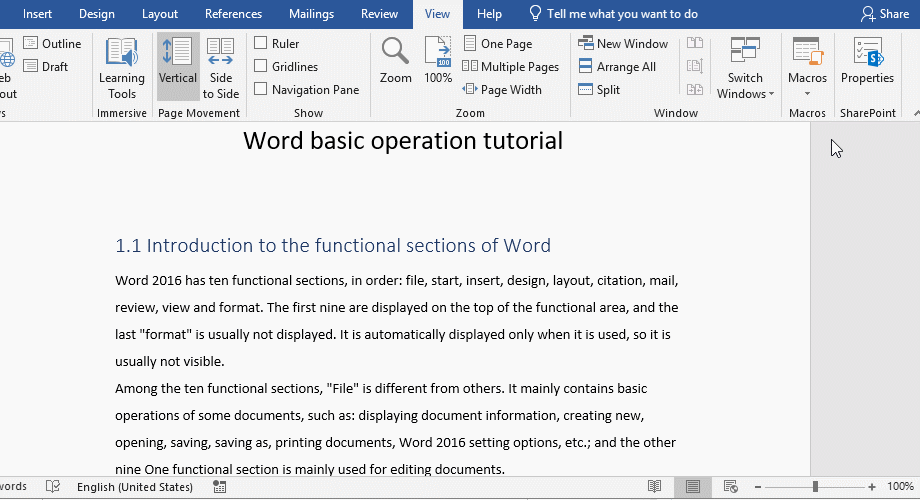Click View Side by Side icon
This screenshot has height=500, width=920.
pyautogui.click(x=695, y=43)
